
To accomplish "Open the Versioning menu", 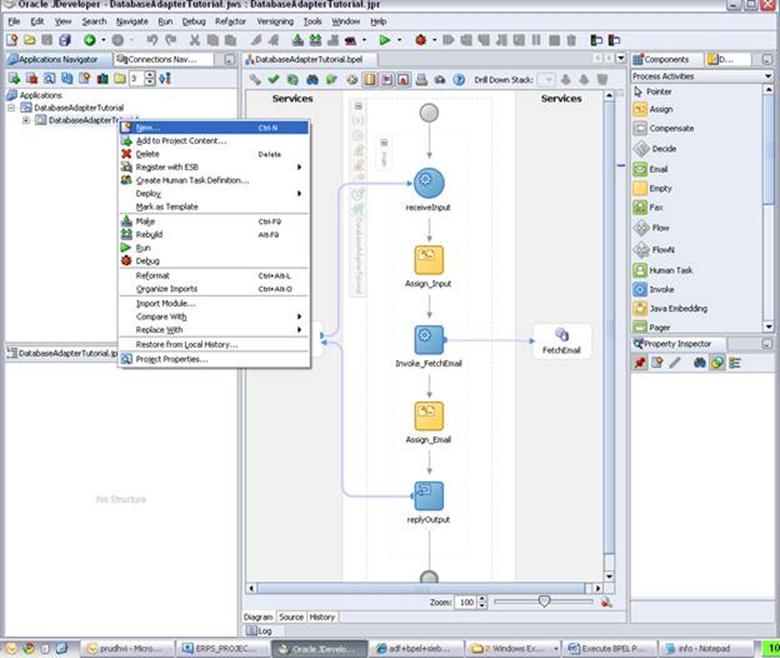I will (x=275, y=21).
